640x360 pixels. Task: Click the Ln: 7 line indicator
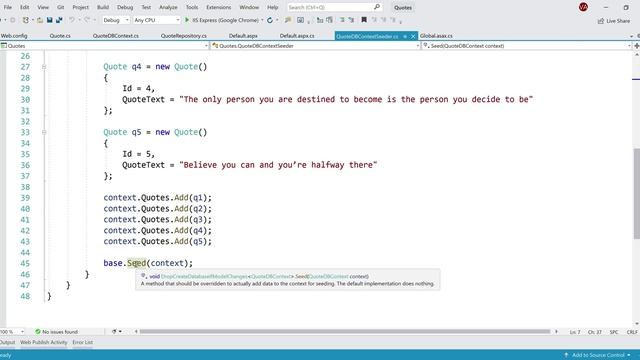coord(575,332)
